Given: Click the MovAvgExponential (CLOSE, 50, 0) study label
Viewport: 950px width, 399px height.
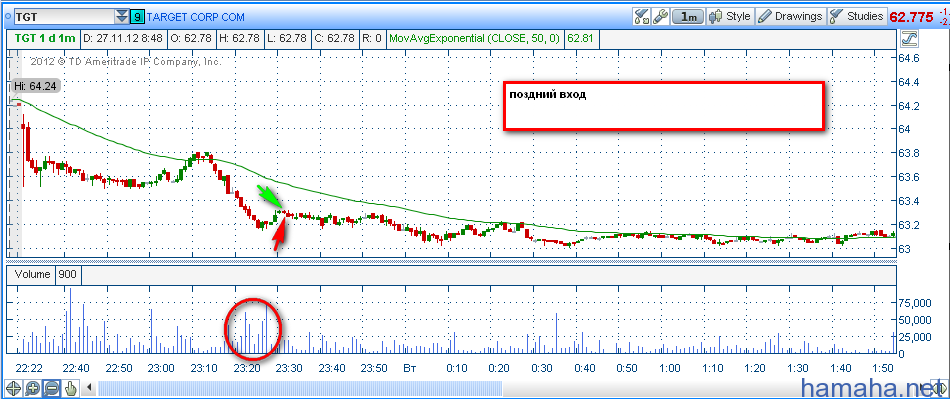Looking at the screenshot, I should tap(474, 39).
